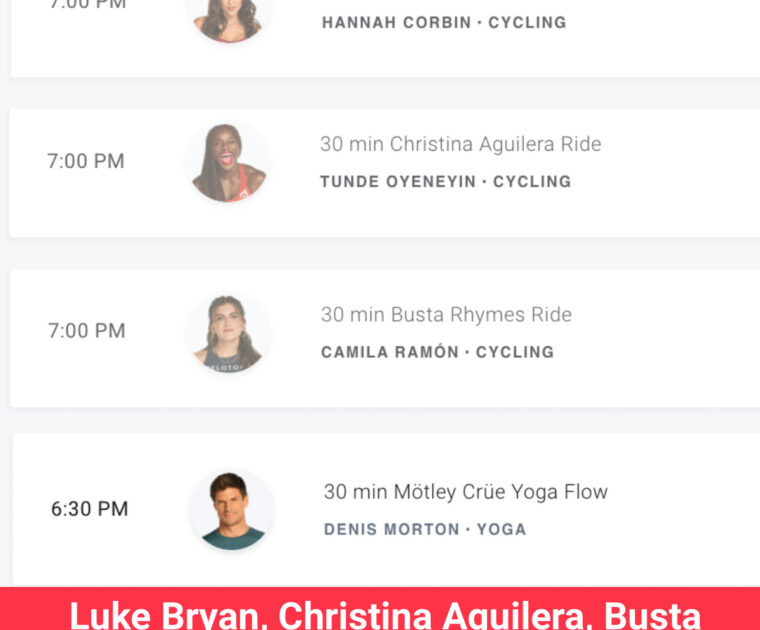This screenshot has height=630, width=760.
Task: Open the 30 min Mötley Crüe Yoga Flow
Action: (465, 491)
